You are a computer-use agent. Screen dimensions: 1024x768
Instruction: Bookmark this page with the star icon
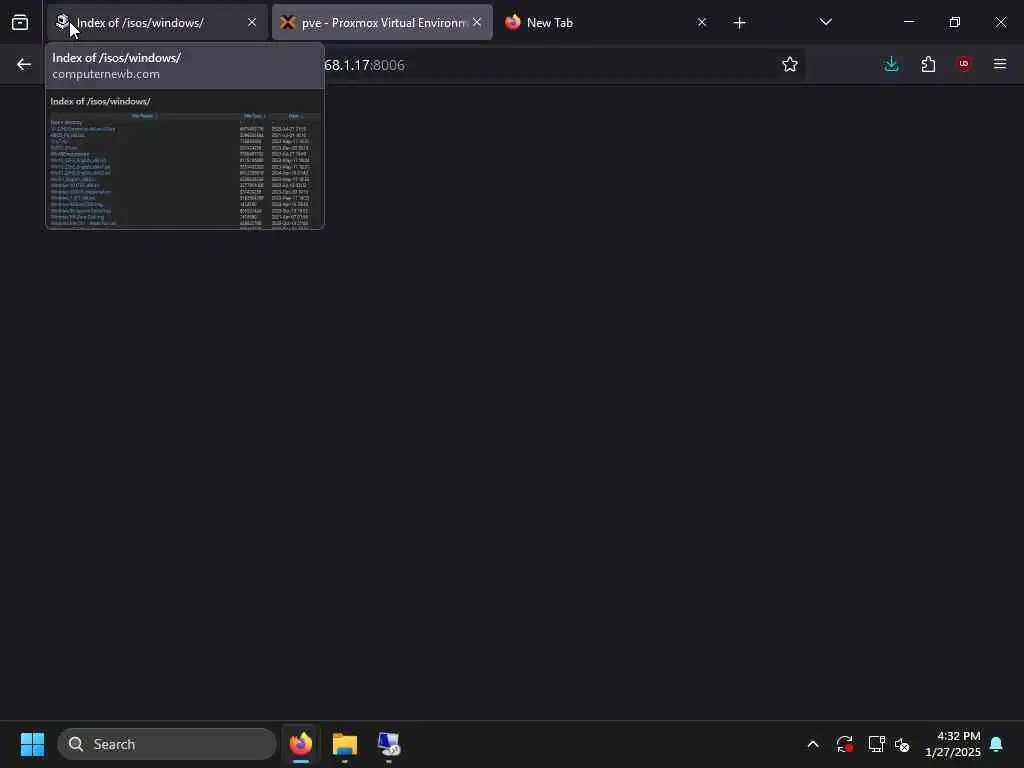[790, 64]
